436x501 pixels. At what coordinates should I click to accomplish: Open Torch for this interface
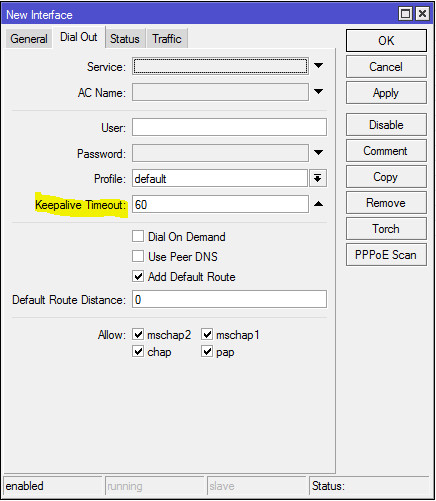pyautogui.click(x=386, y=229)
